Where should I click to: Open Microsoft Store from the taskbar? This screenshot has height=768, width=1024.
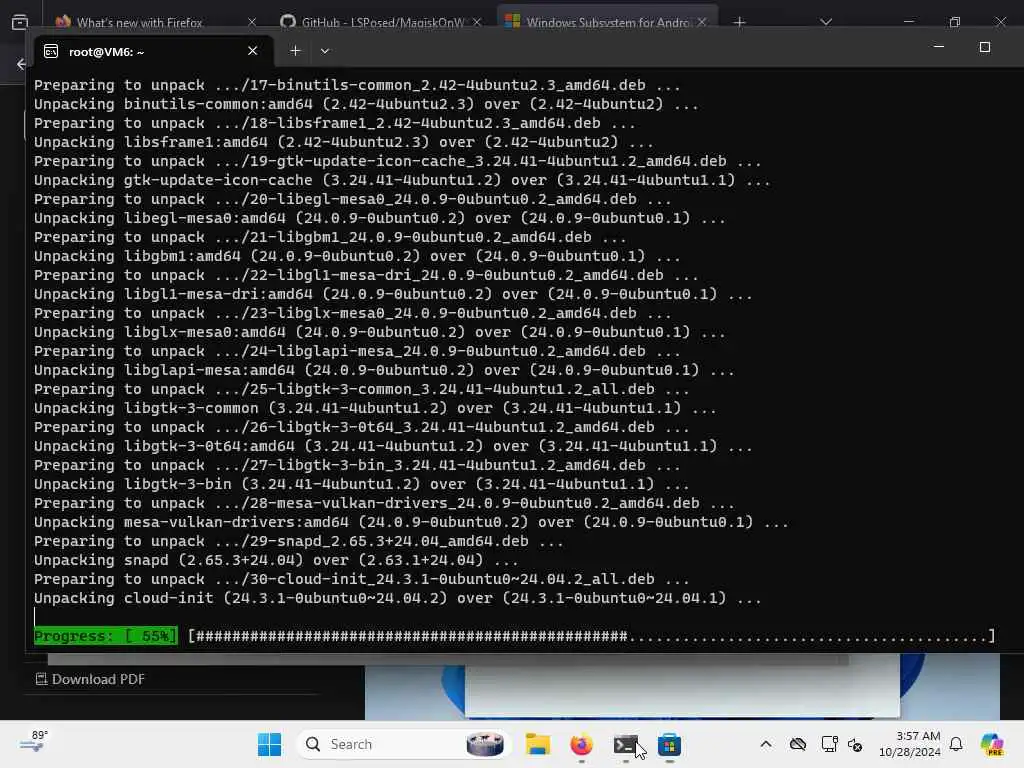point(669,744)
